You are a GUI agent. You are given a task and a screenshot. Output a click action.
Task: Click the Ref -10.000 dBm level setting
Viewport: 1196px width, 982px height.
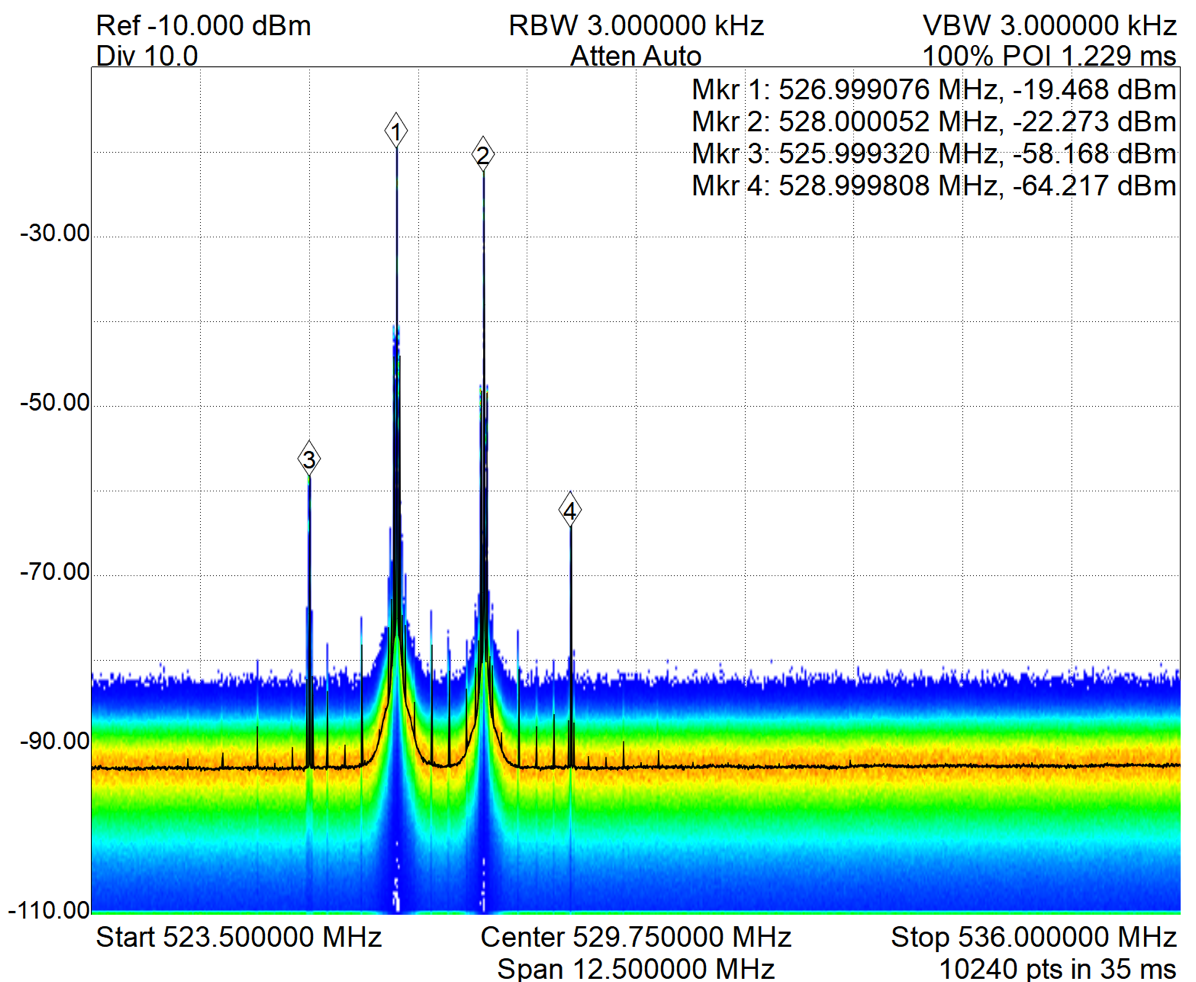[204, 26]
